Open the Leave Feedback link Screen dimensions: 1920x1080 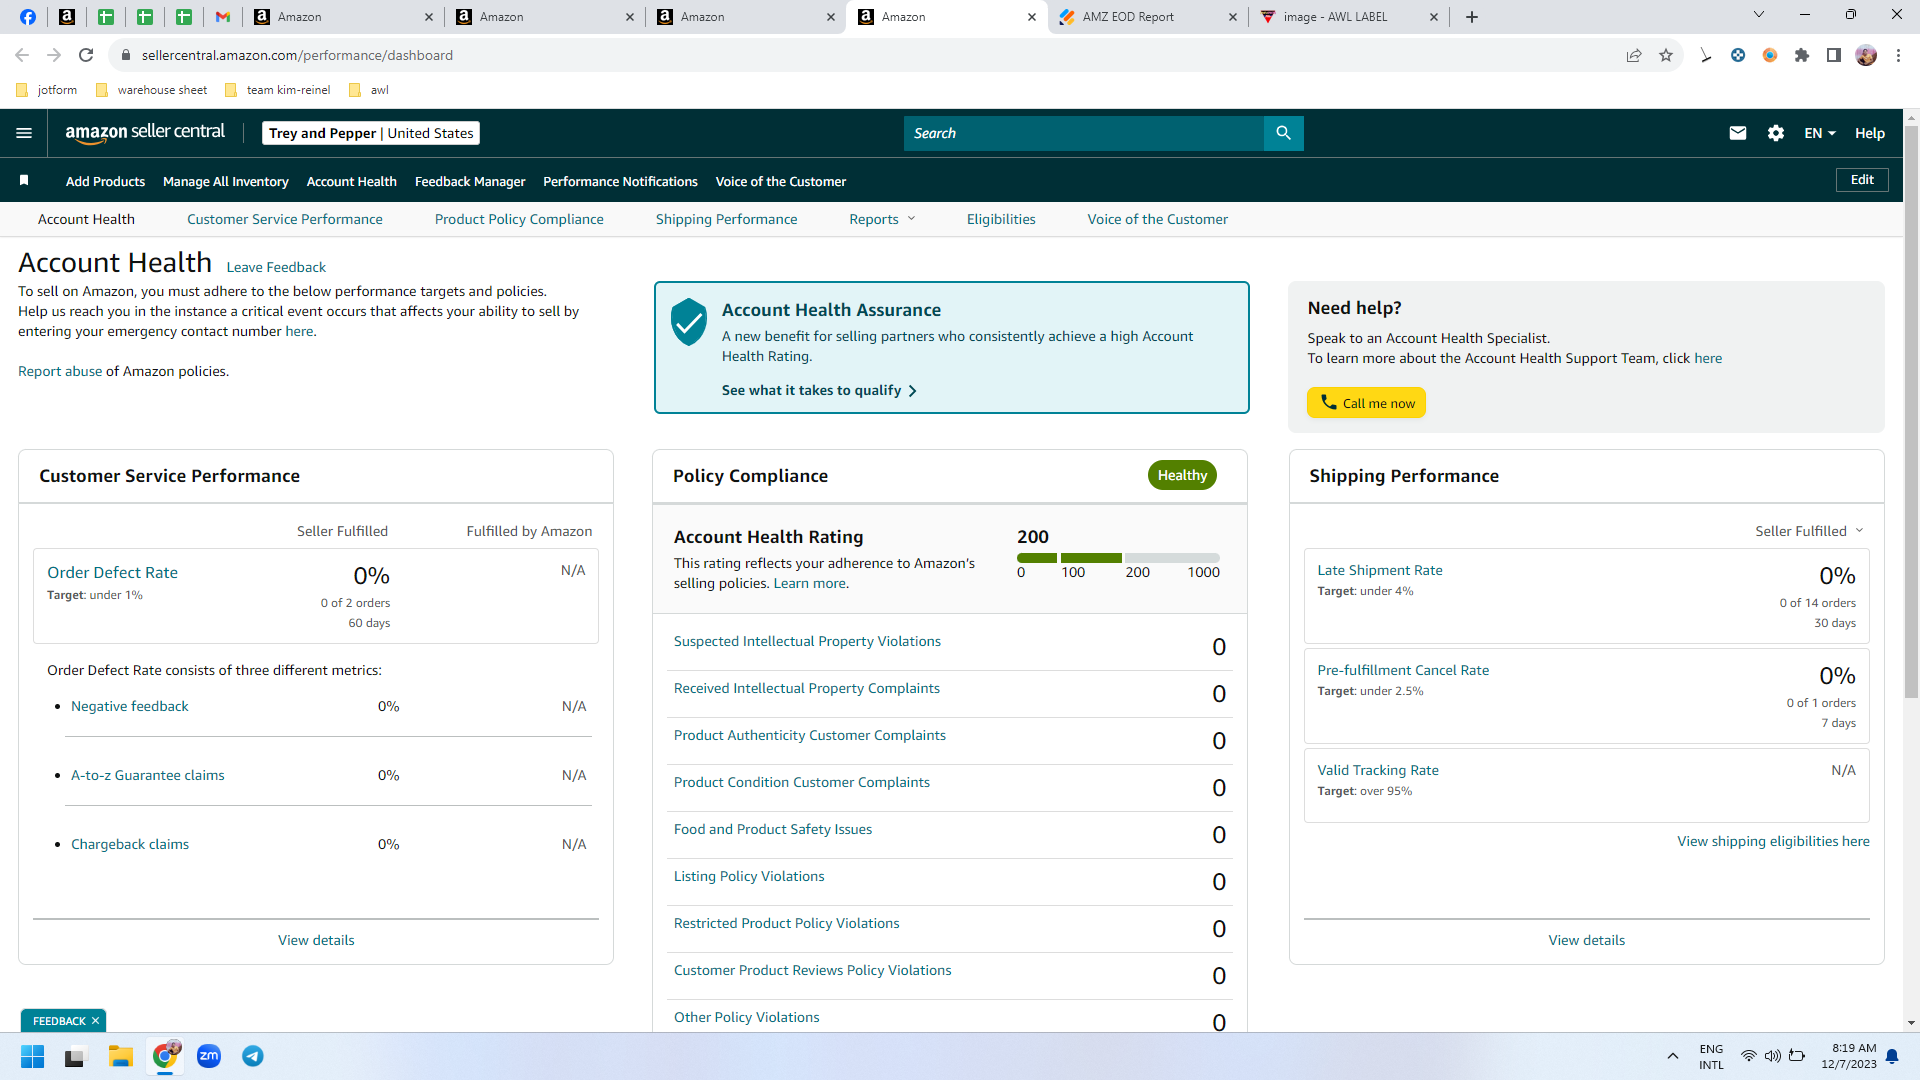[x=276, y=267]
